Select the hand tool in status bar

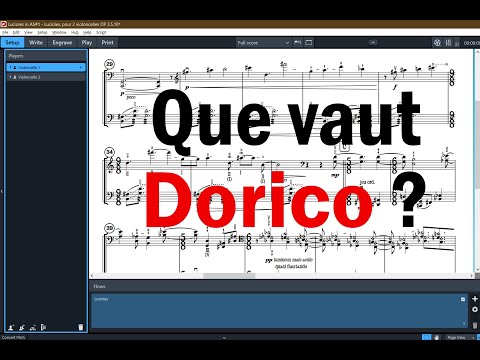point(437,337)
